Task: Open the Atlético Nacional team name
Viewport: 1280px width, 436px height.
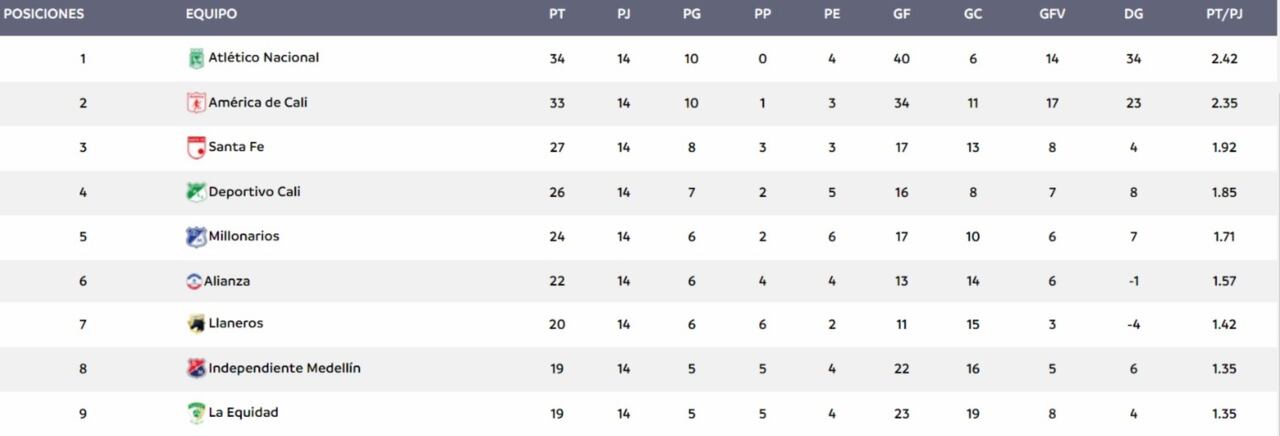Action: pos(264,58)
